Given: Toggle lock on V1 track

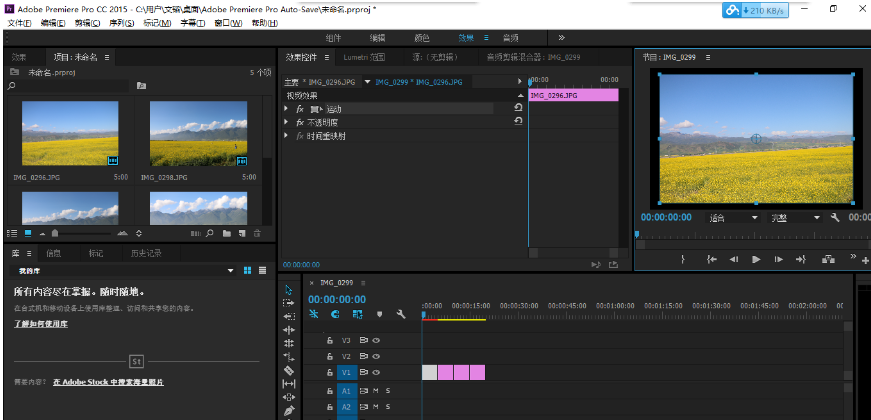Looking at the screenshot, I should pyautogui.click(x=329, y=372).
